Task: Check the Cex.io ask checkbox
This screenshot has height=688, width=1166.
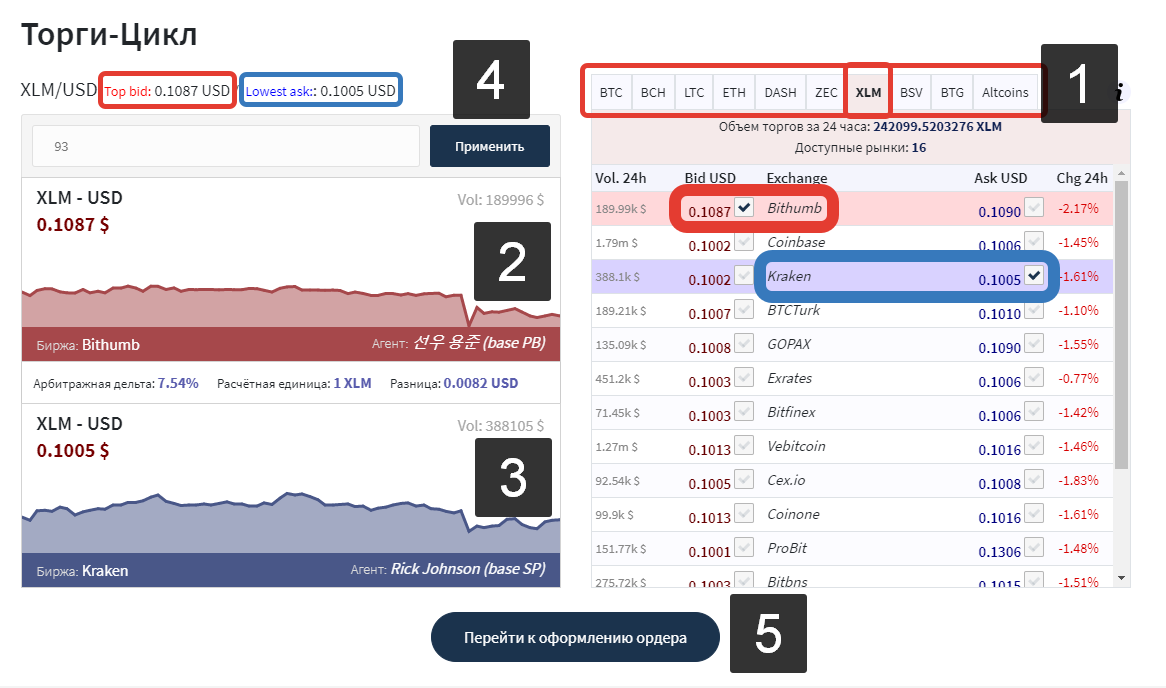Action: click(1034, 479)
